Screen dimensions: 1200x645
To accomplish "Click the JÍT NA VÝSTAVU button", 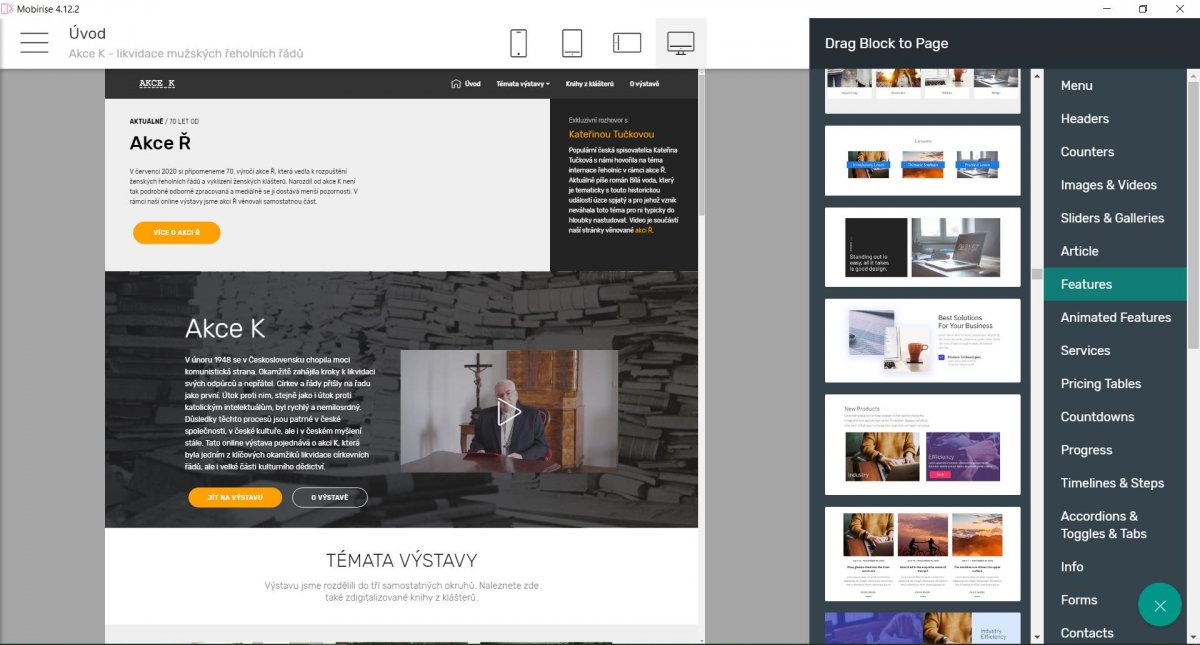I will 235,497.
